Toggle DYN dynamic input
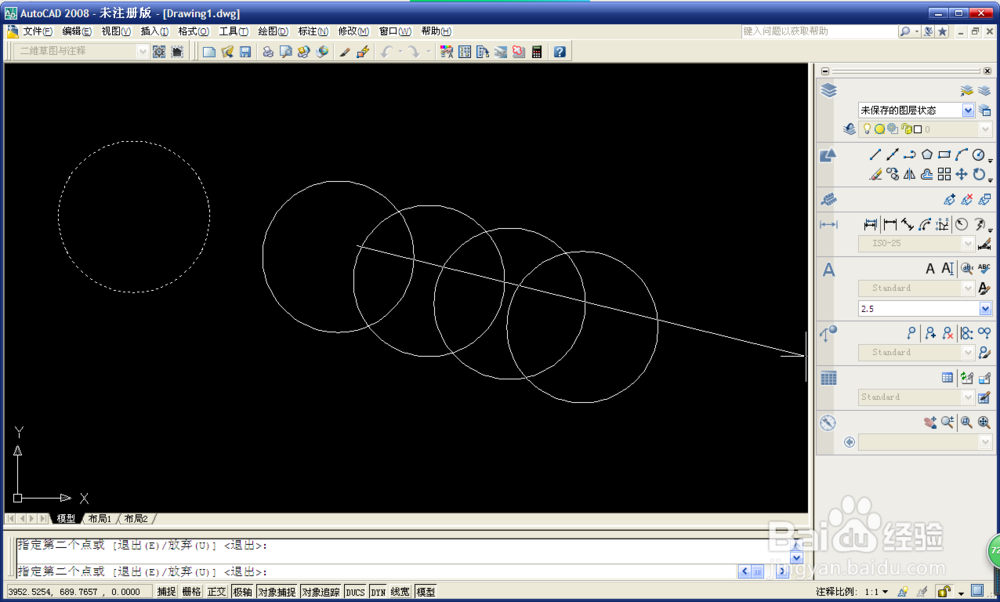Image resolution: width=1000 pixels, height=602 pixels. (x=378, y=592)
